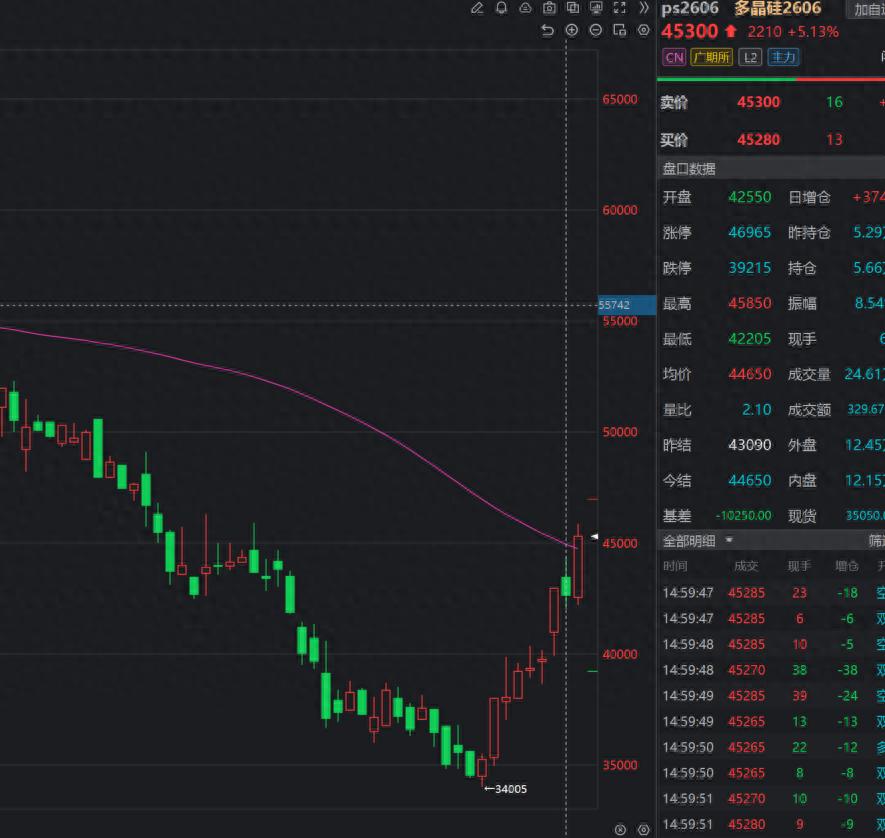Click the red up-arrow beside 45300
The image size is (885, 838).
point(731,31)
